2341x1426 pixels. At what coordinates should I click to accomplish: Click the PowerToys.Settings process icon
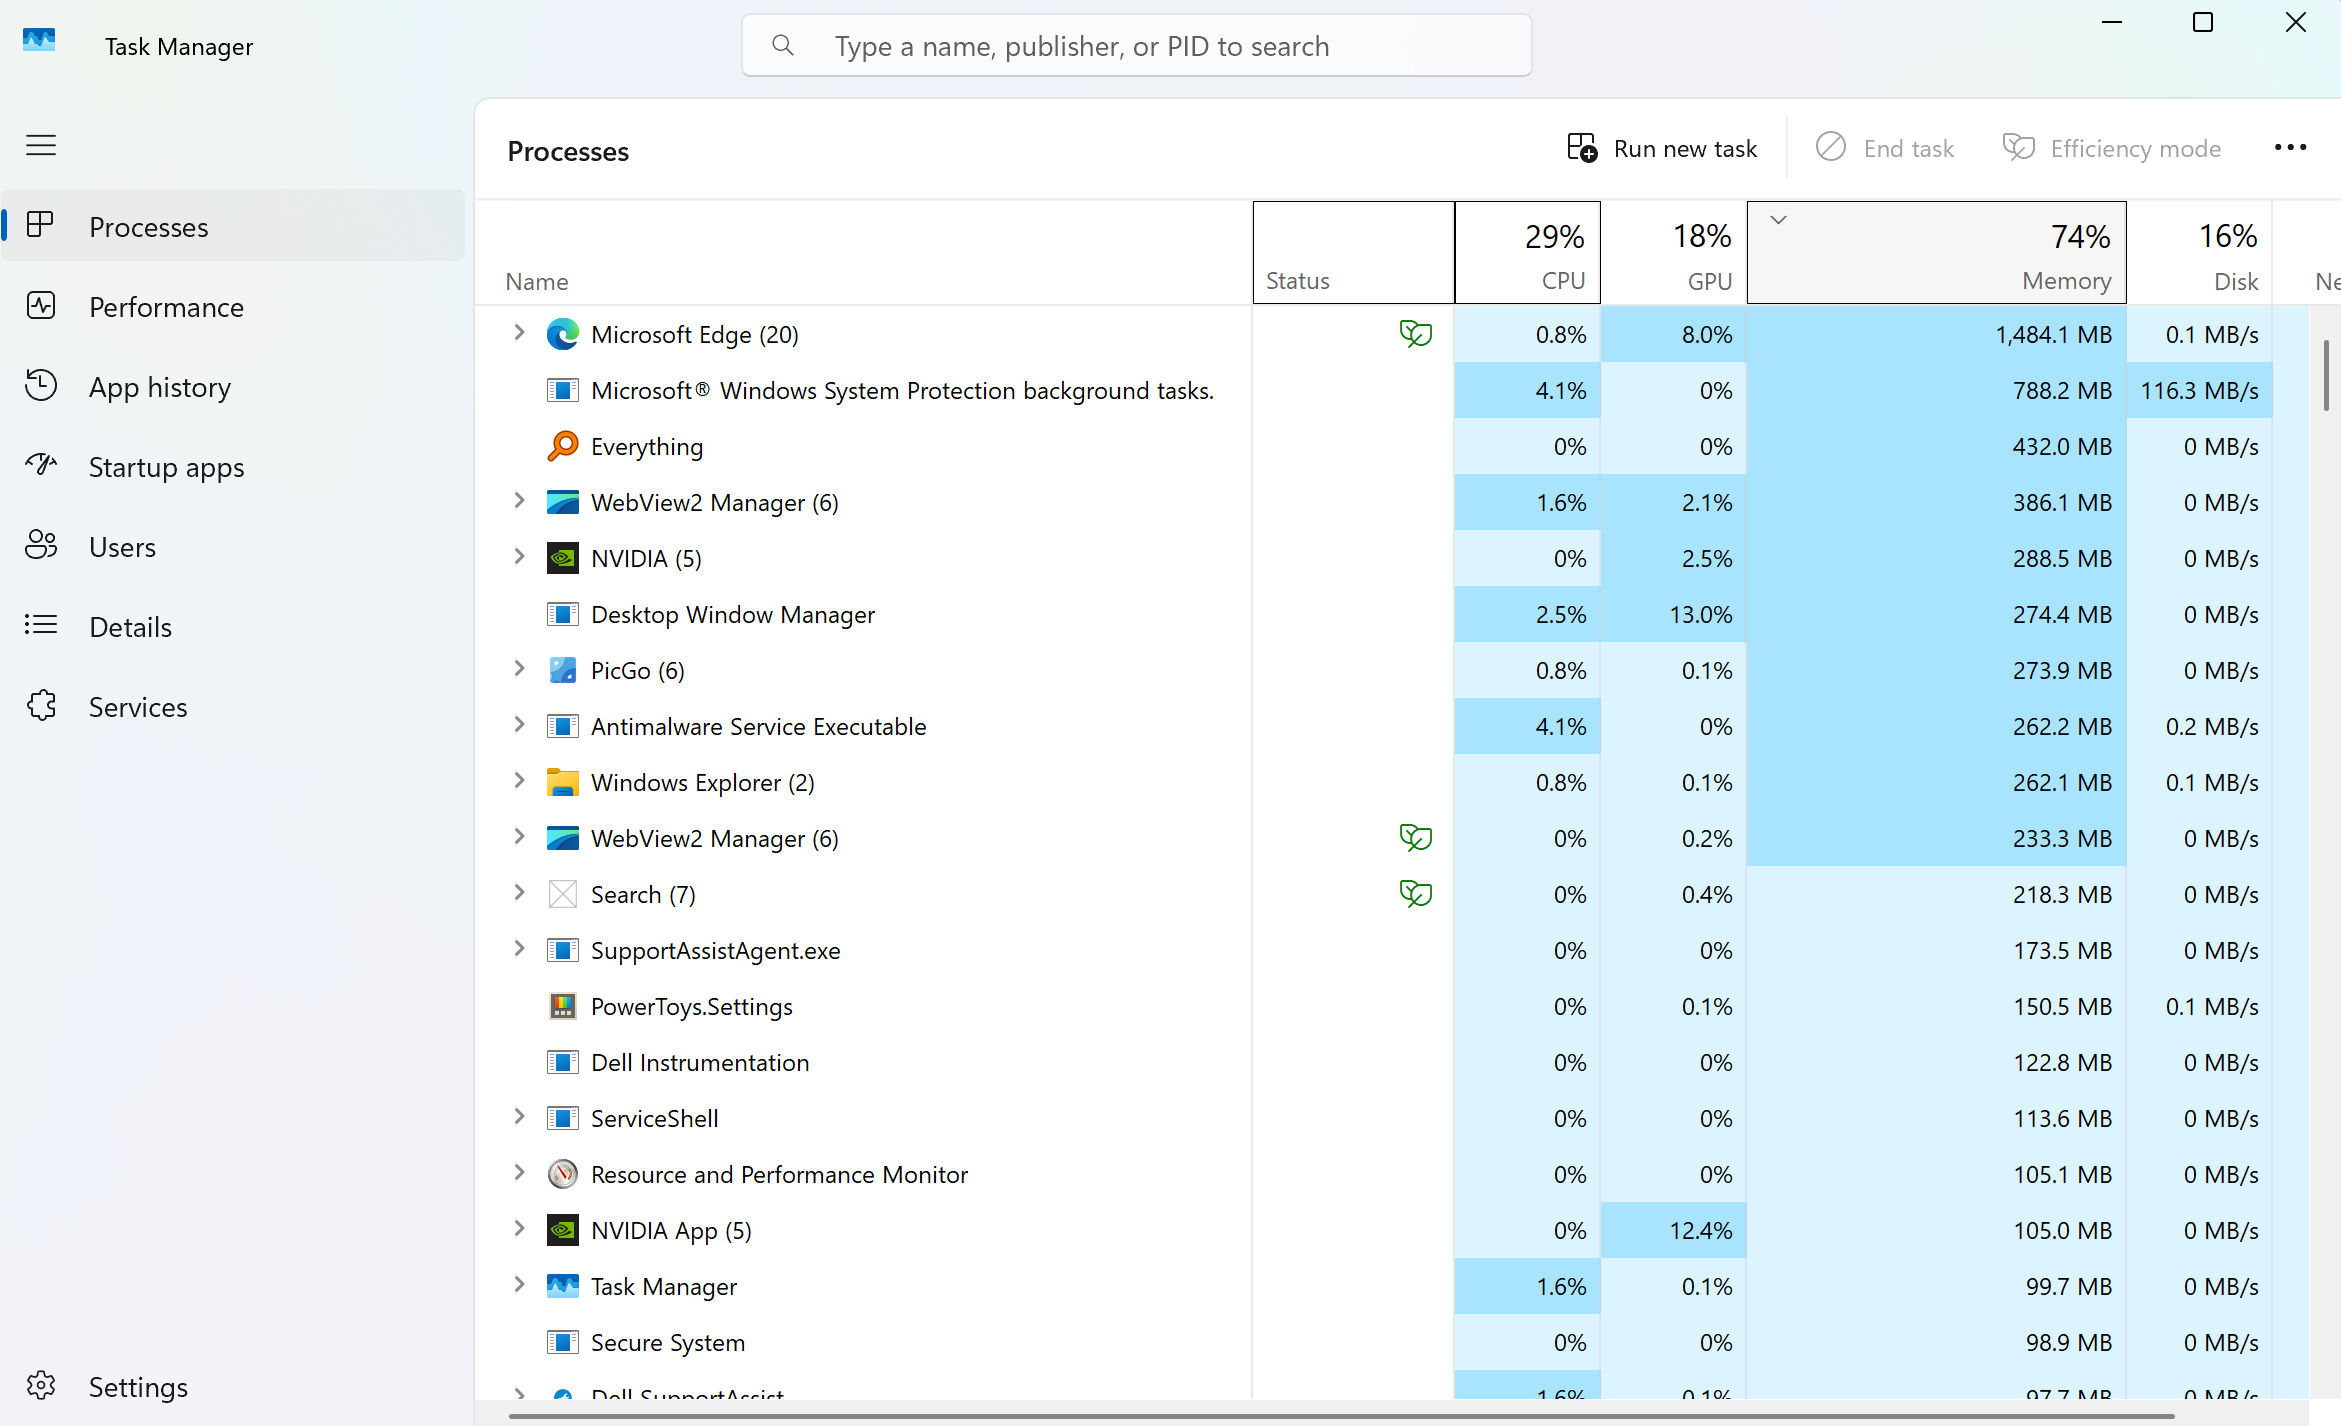563,1006
